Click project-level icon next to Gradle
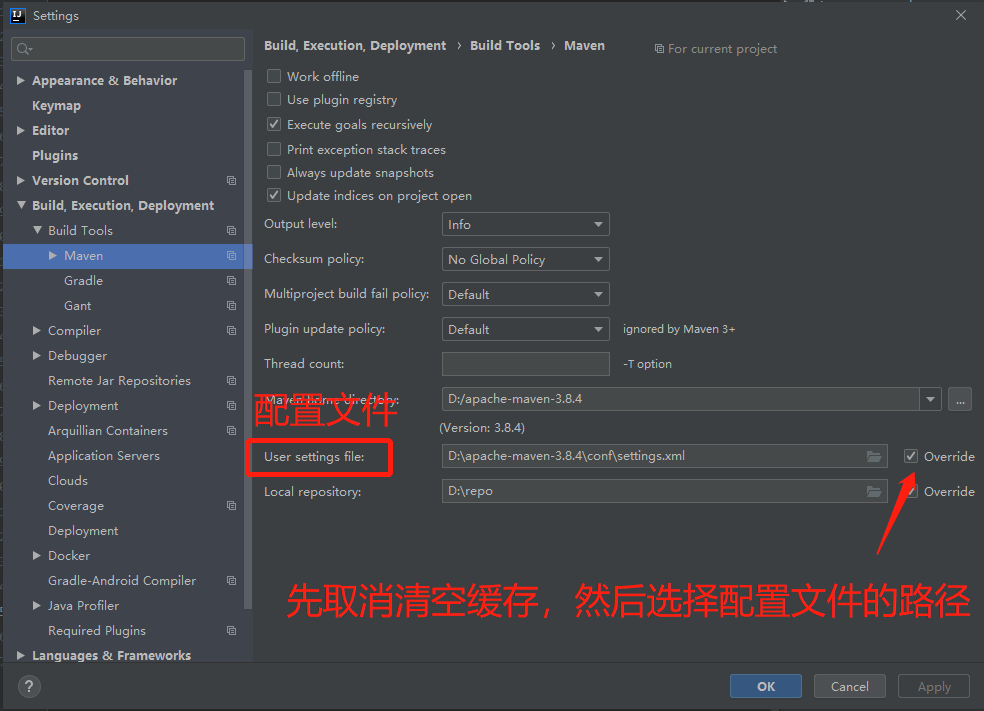The image size is (984, 711). click(x=232, y=281)
